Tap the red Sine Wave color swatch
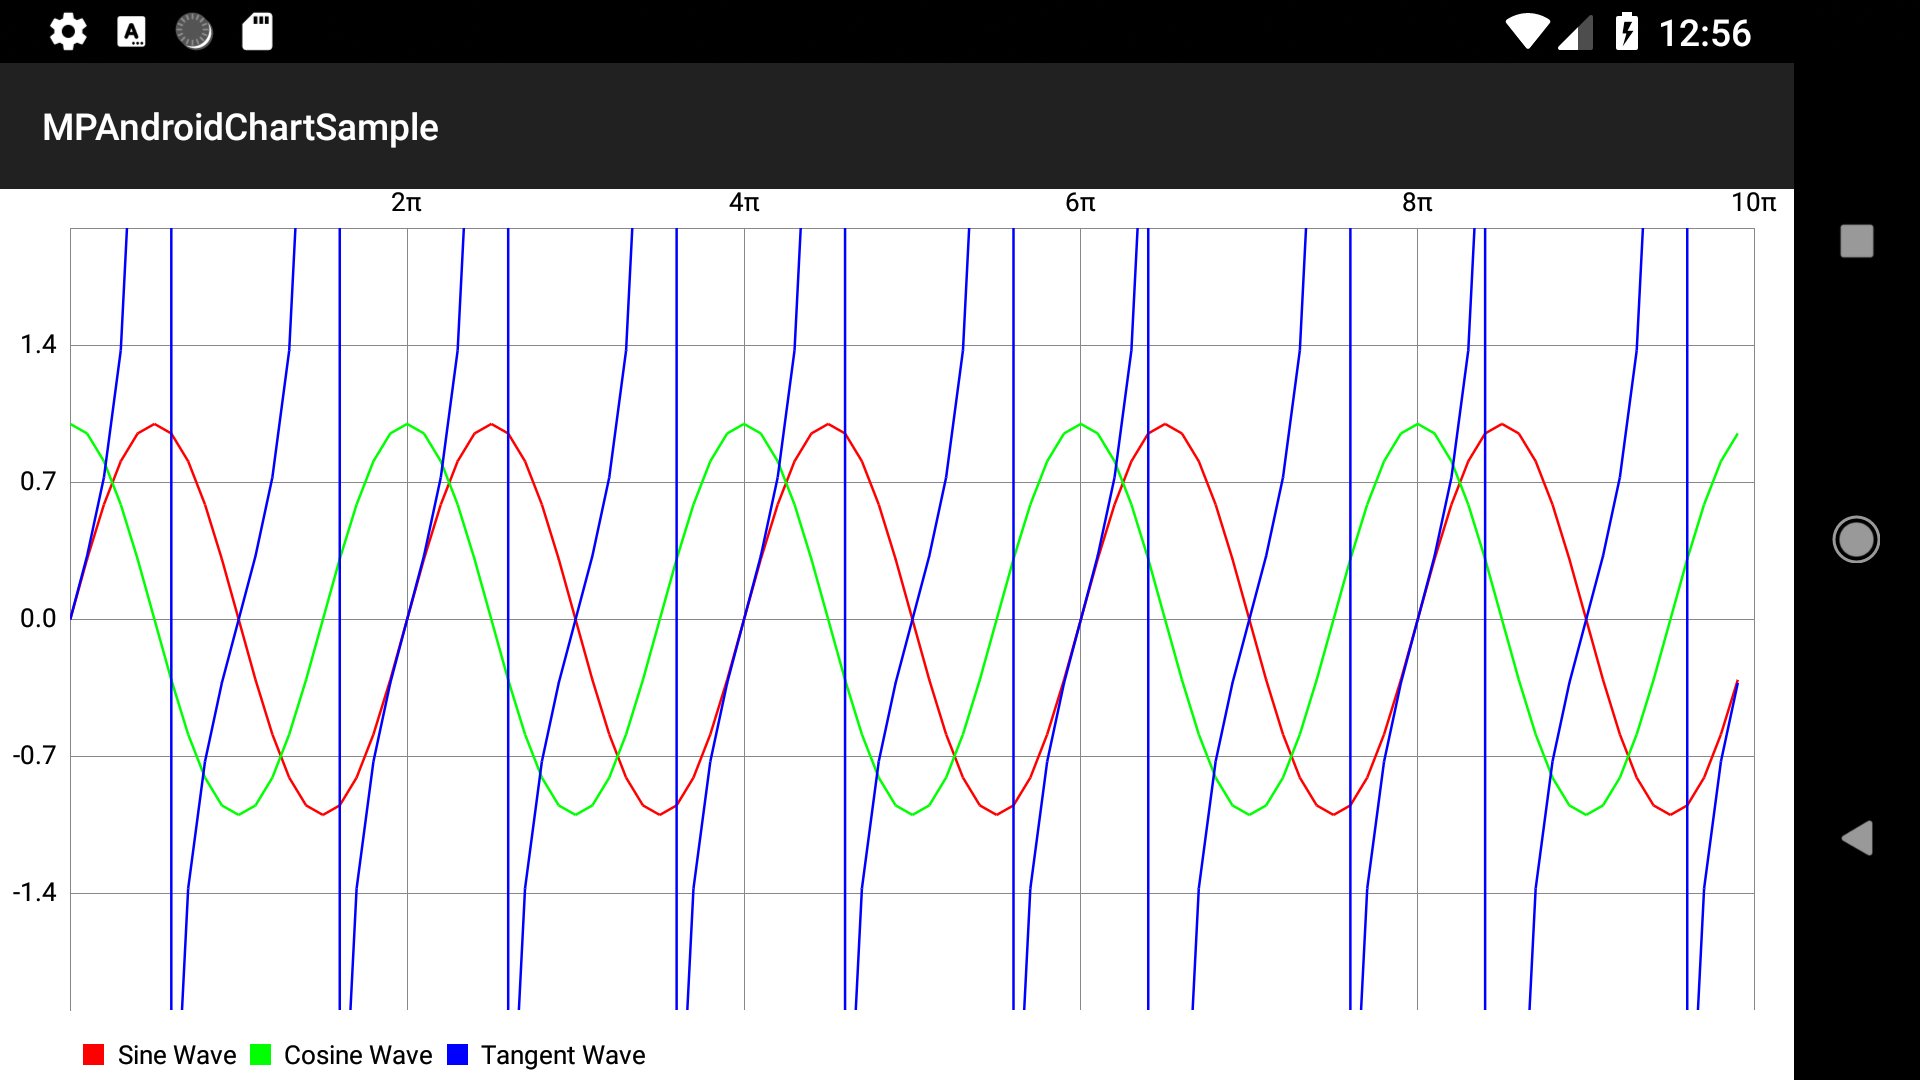The width and height of the screenshot is (1920, 1080). (95, 1054)
